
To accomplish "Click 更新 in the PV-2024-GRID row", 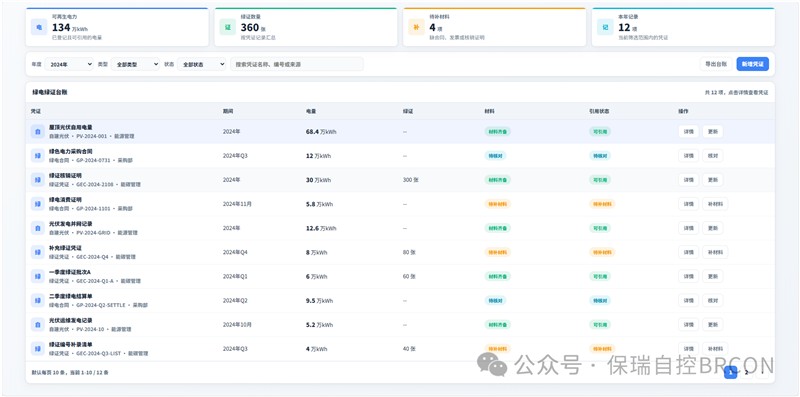I will (713, 228).
